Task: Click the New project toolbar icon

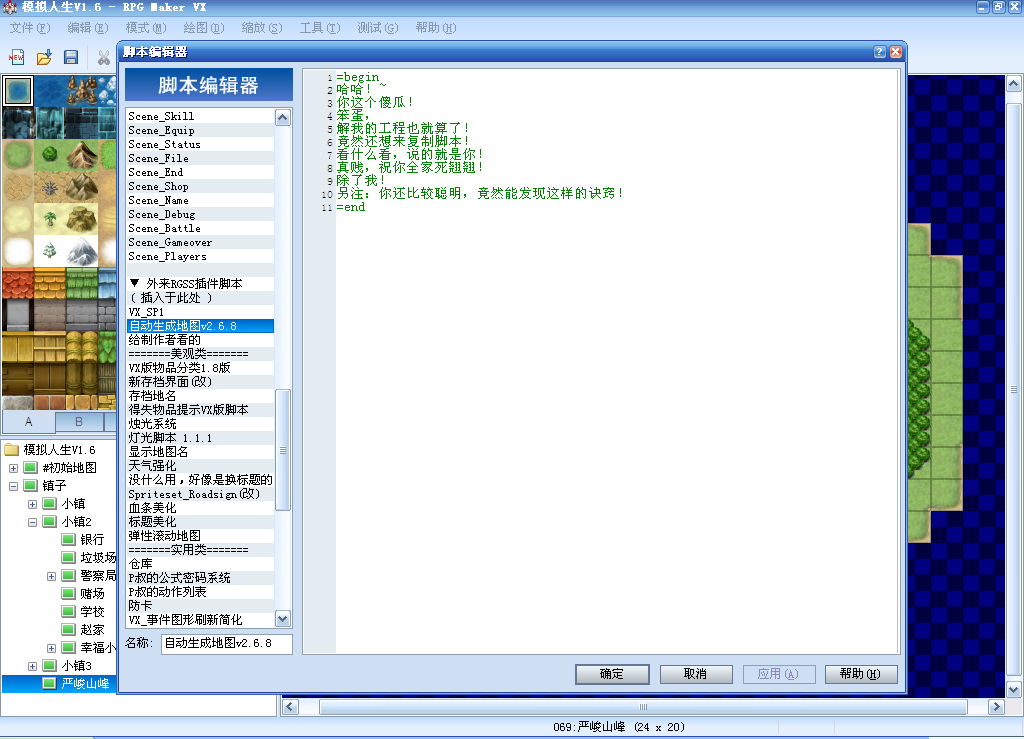Action: click(16, 57)
